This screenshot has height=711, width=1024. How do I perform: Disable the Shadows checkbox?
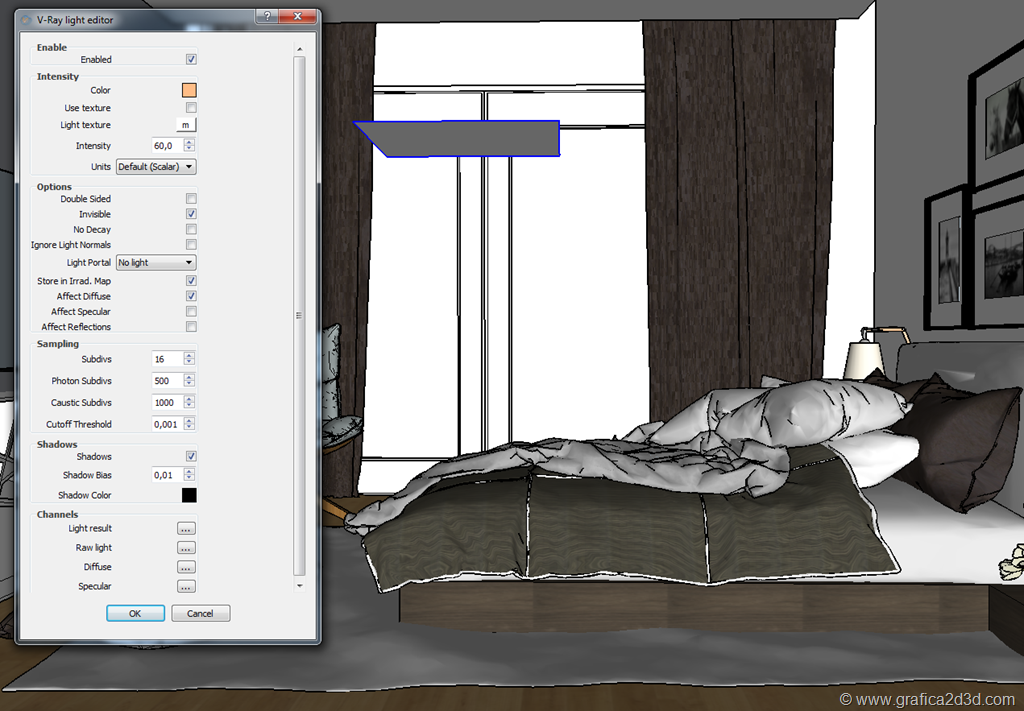[x=191, y=457]
